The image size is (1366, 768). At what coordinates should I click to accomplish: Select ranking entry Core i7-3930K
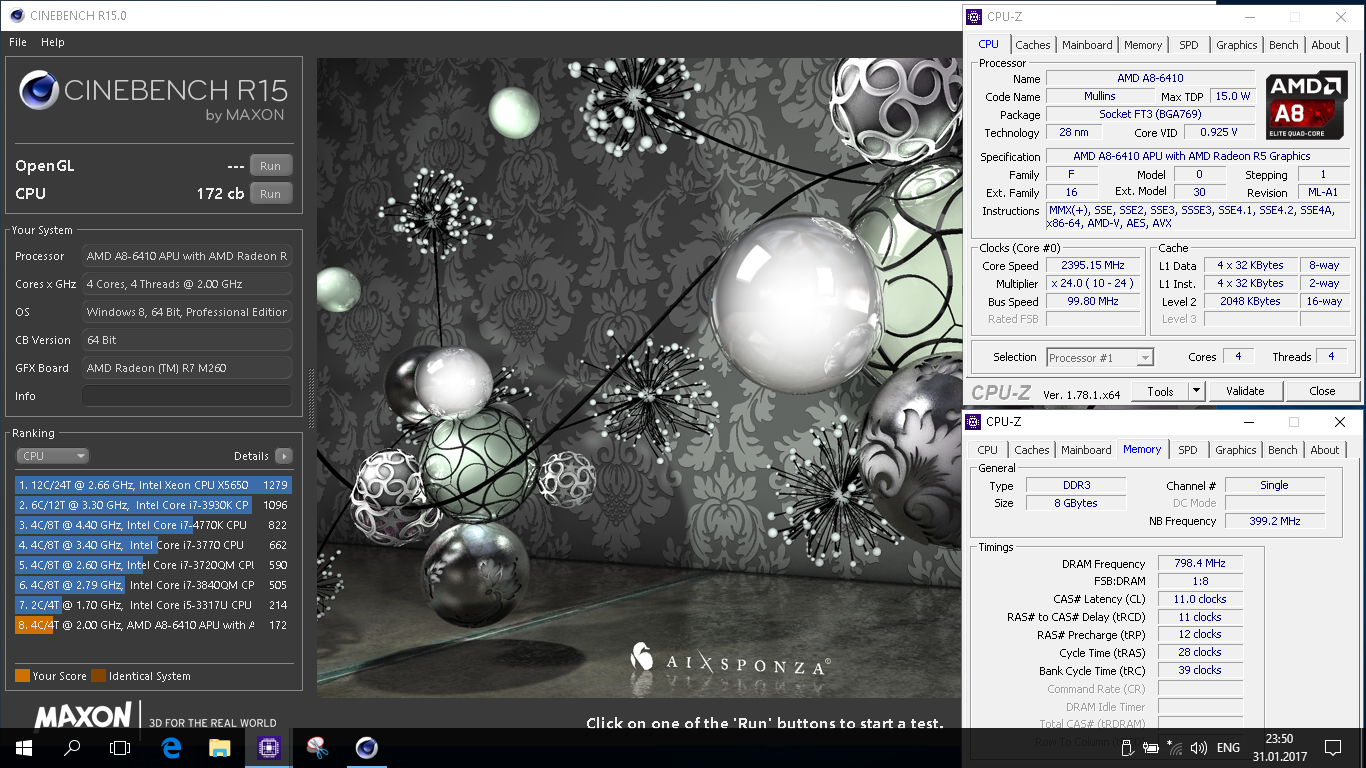click(x=154, y=505)
